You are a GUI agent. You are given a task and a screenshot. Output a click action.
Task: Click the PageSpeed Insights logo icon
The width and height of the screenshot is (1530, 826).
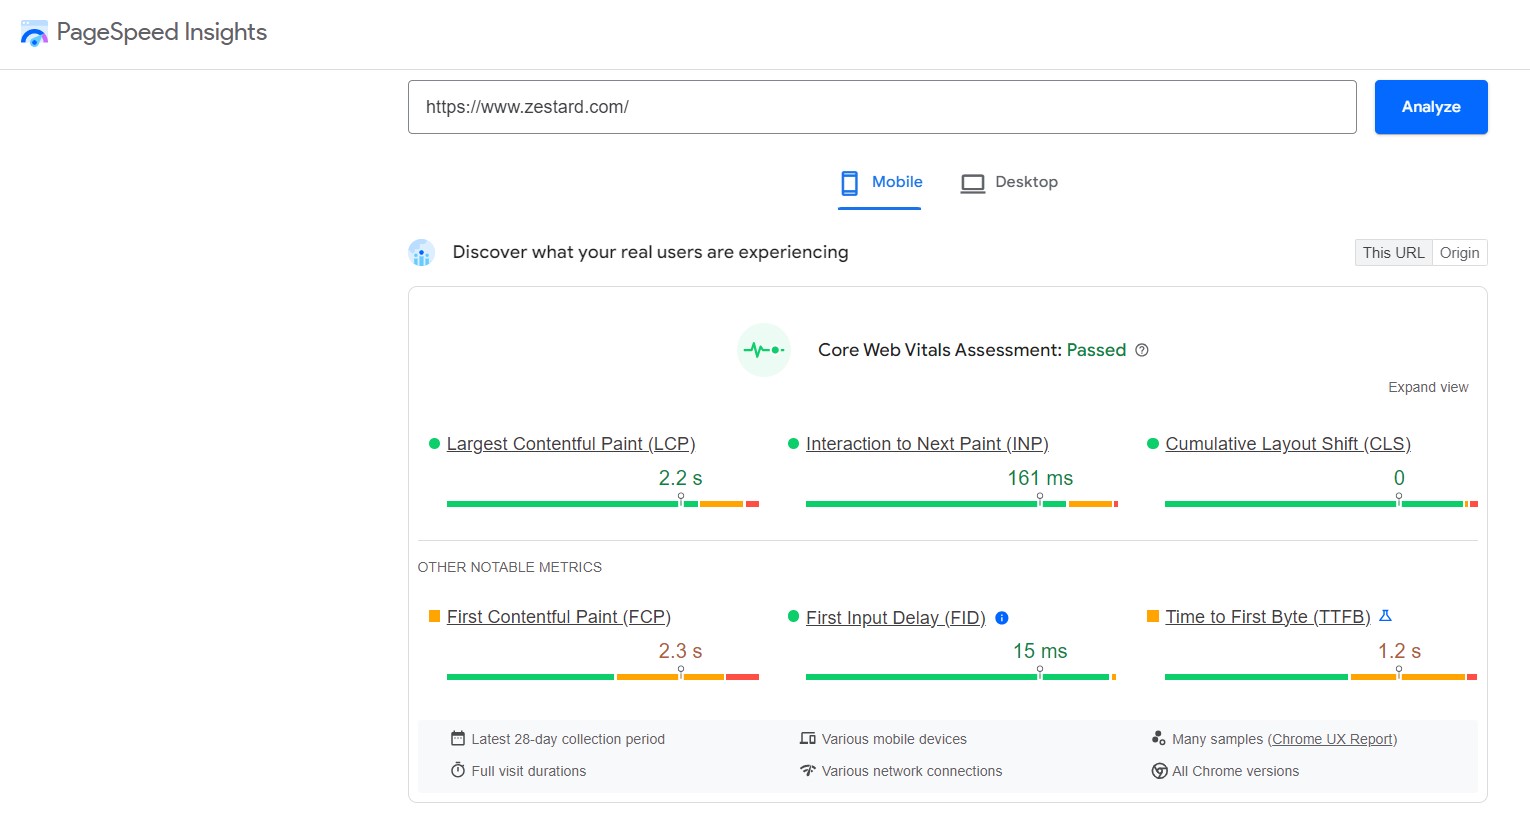(34, 33)
